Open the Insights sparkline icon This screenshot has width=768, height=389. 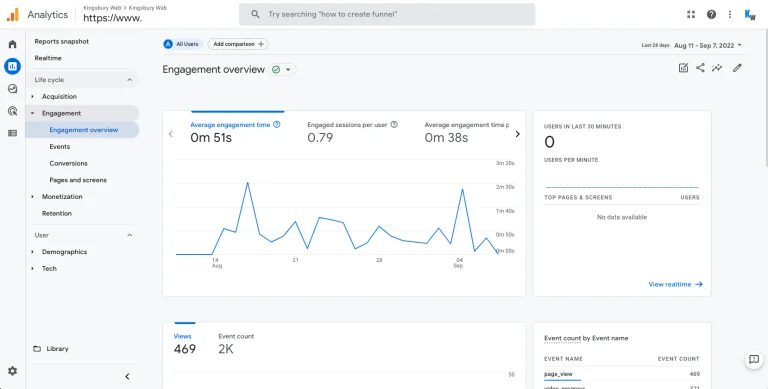point(717,68)
